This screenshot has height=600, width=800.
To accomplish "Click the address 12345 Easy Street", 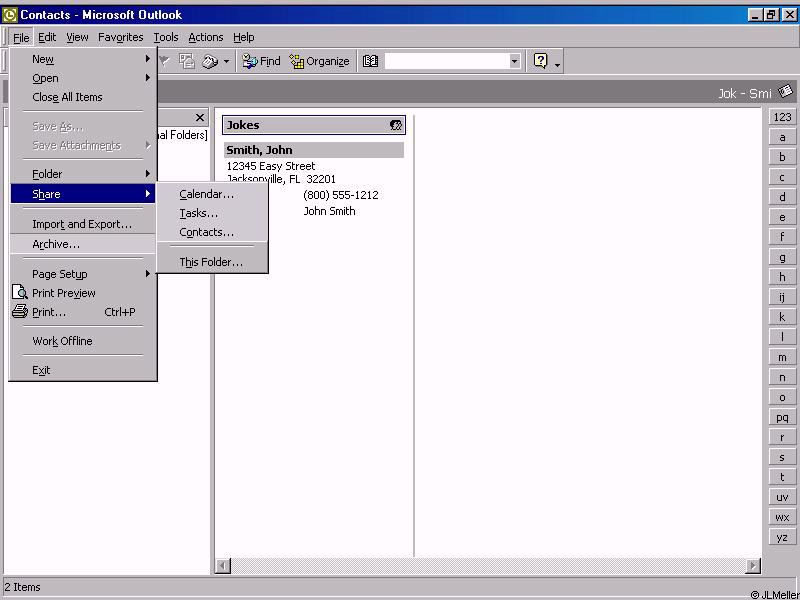I will tap(271, 166).
